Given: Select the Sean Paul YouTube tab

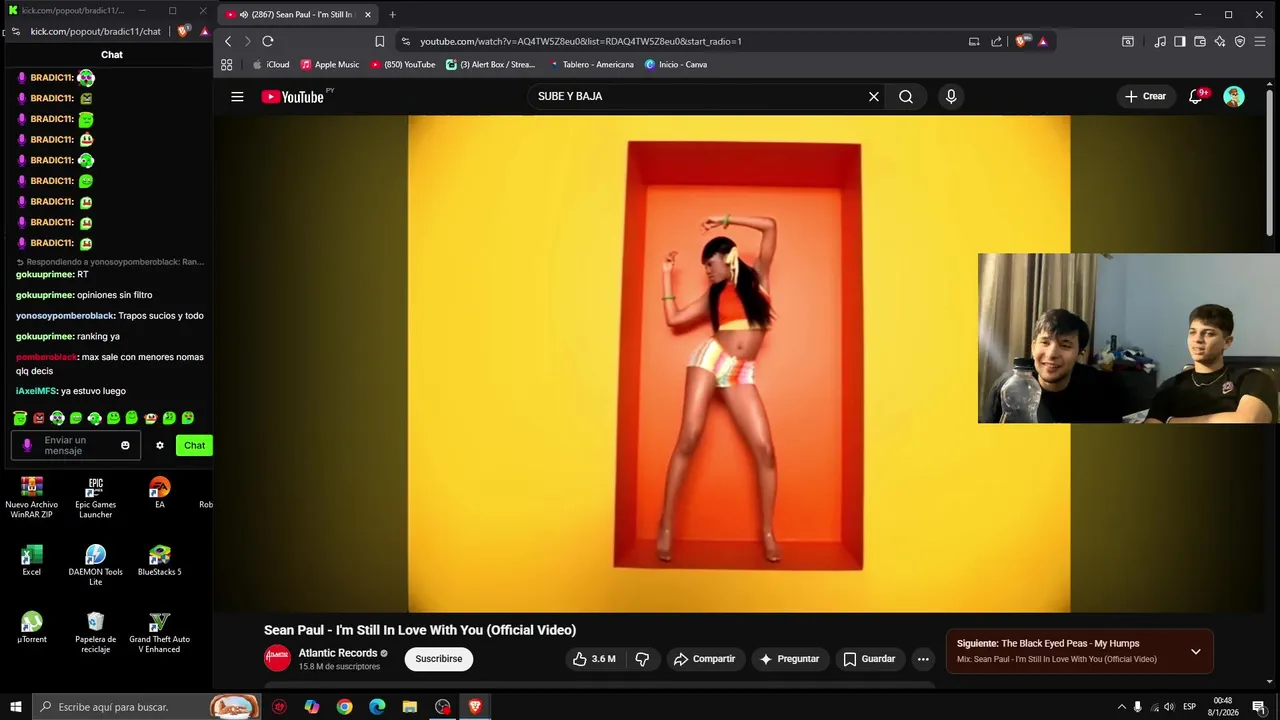Looking at the screenshot, I should pyautogui.click(x=297, y=14).
